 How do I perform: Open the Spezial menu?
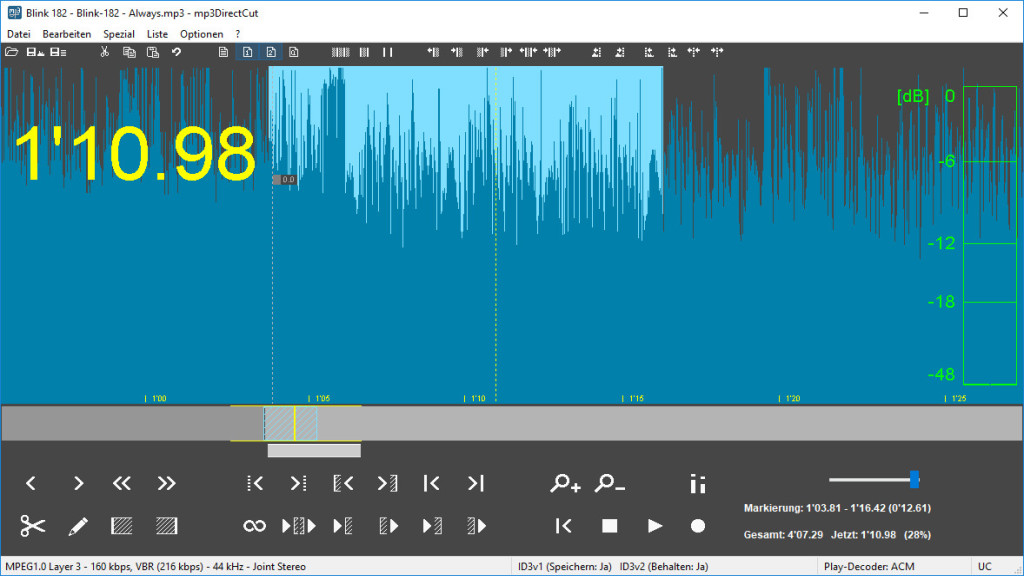tap(119, 33)
